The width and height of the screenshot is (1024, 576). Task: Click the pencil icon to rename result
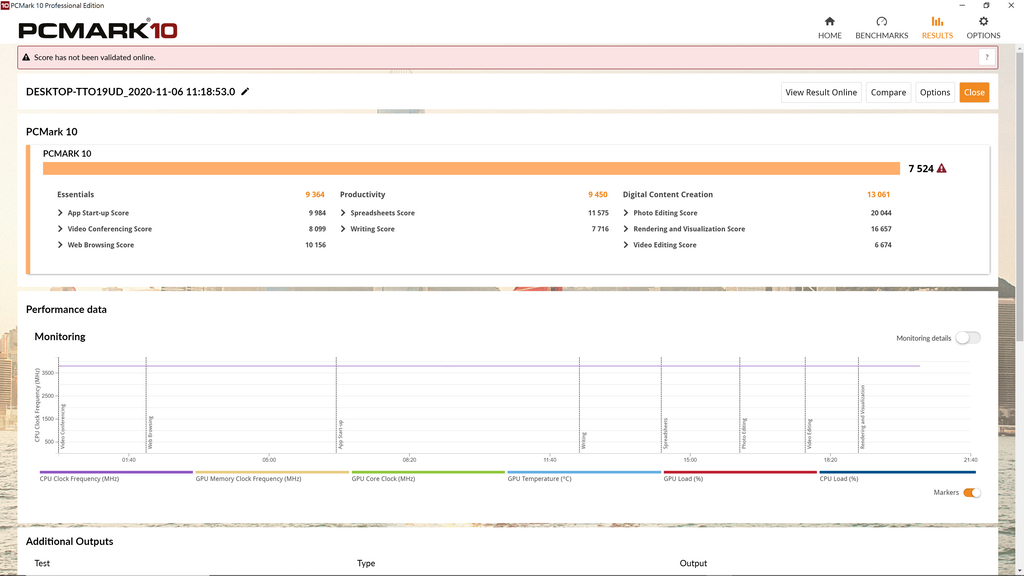(246, 92)
